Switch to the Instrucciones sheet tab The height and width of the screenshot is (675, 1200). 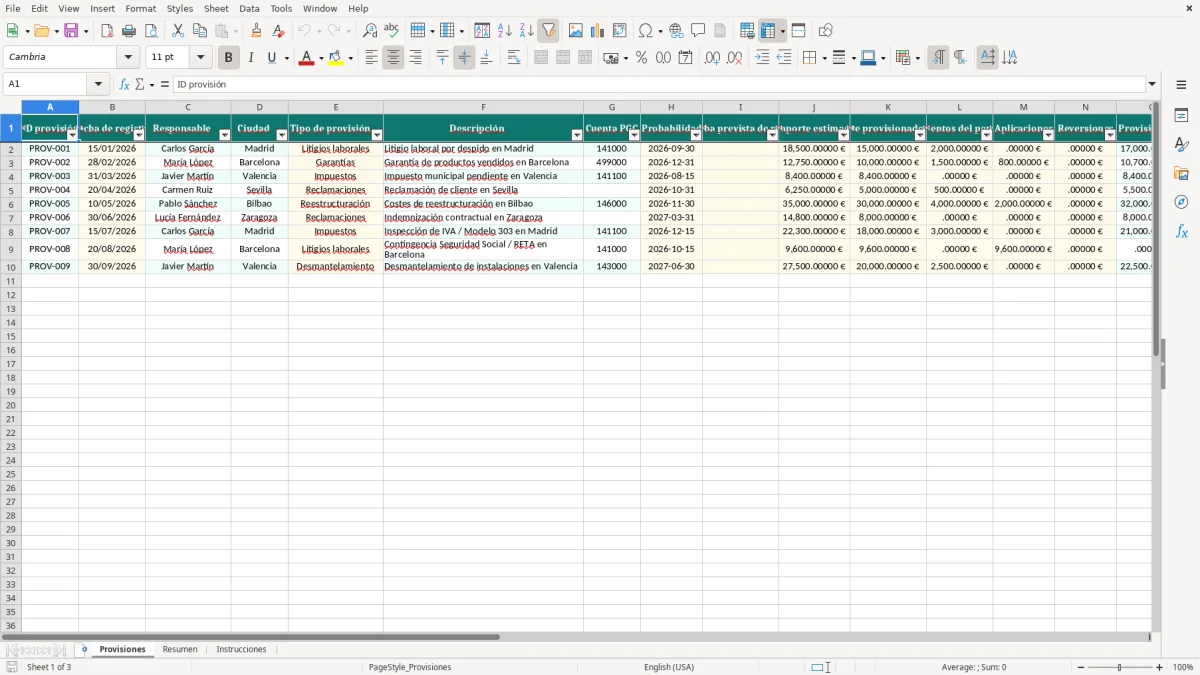click(x=241, y=649)
